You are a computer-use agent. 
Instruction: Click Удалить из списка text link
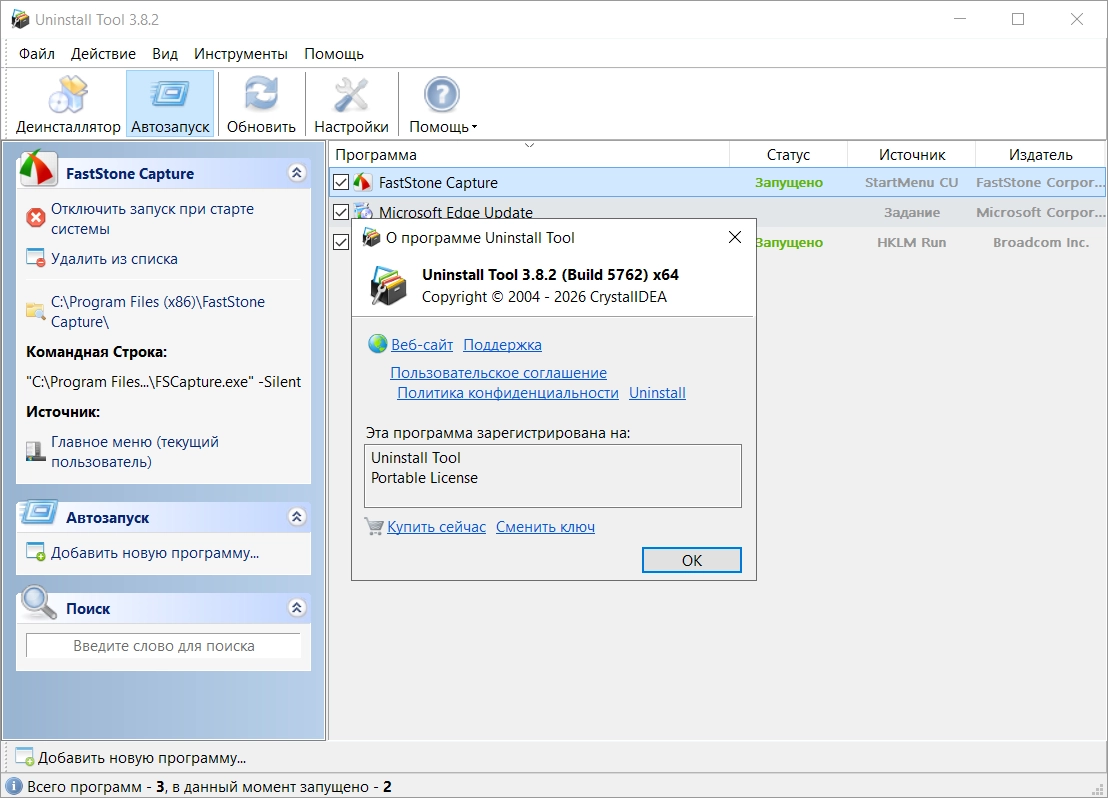(114, 259)
